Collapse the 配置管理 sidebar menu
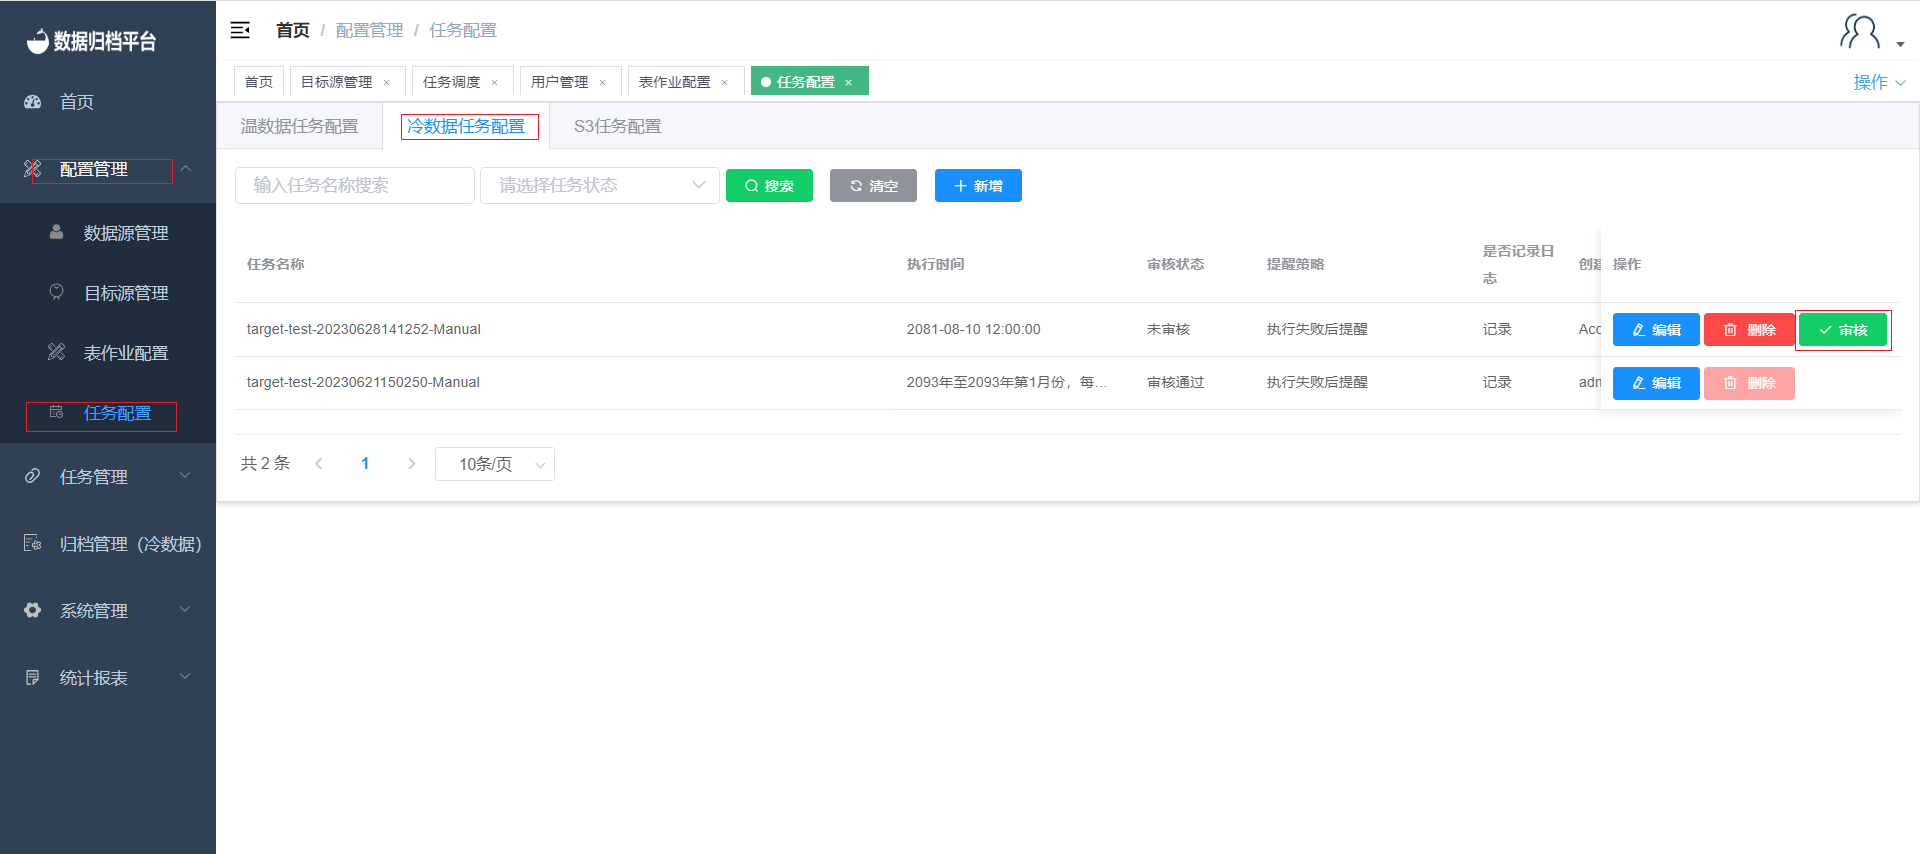The width and height of the screenshot is (1920, 854). [186, 168]
